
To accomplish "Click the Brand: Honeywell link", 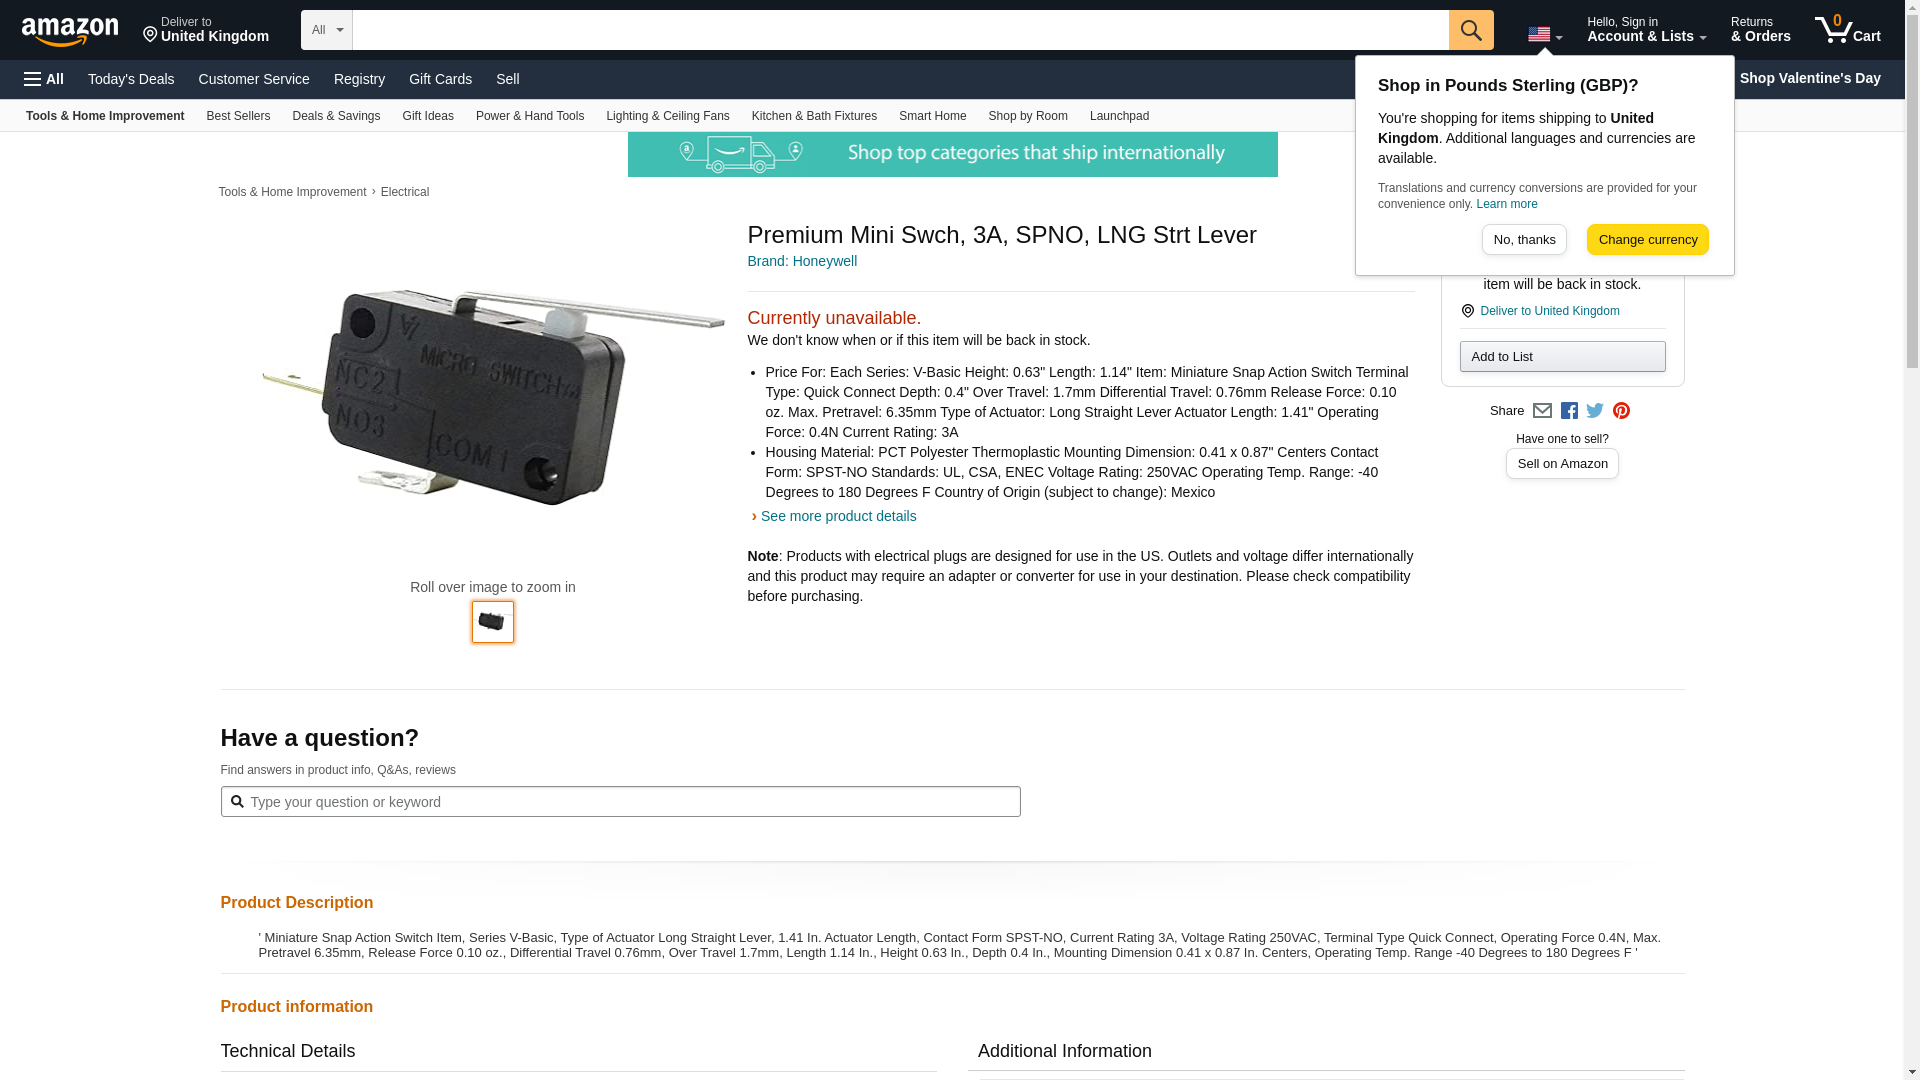I will (802, 261).
